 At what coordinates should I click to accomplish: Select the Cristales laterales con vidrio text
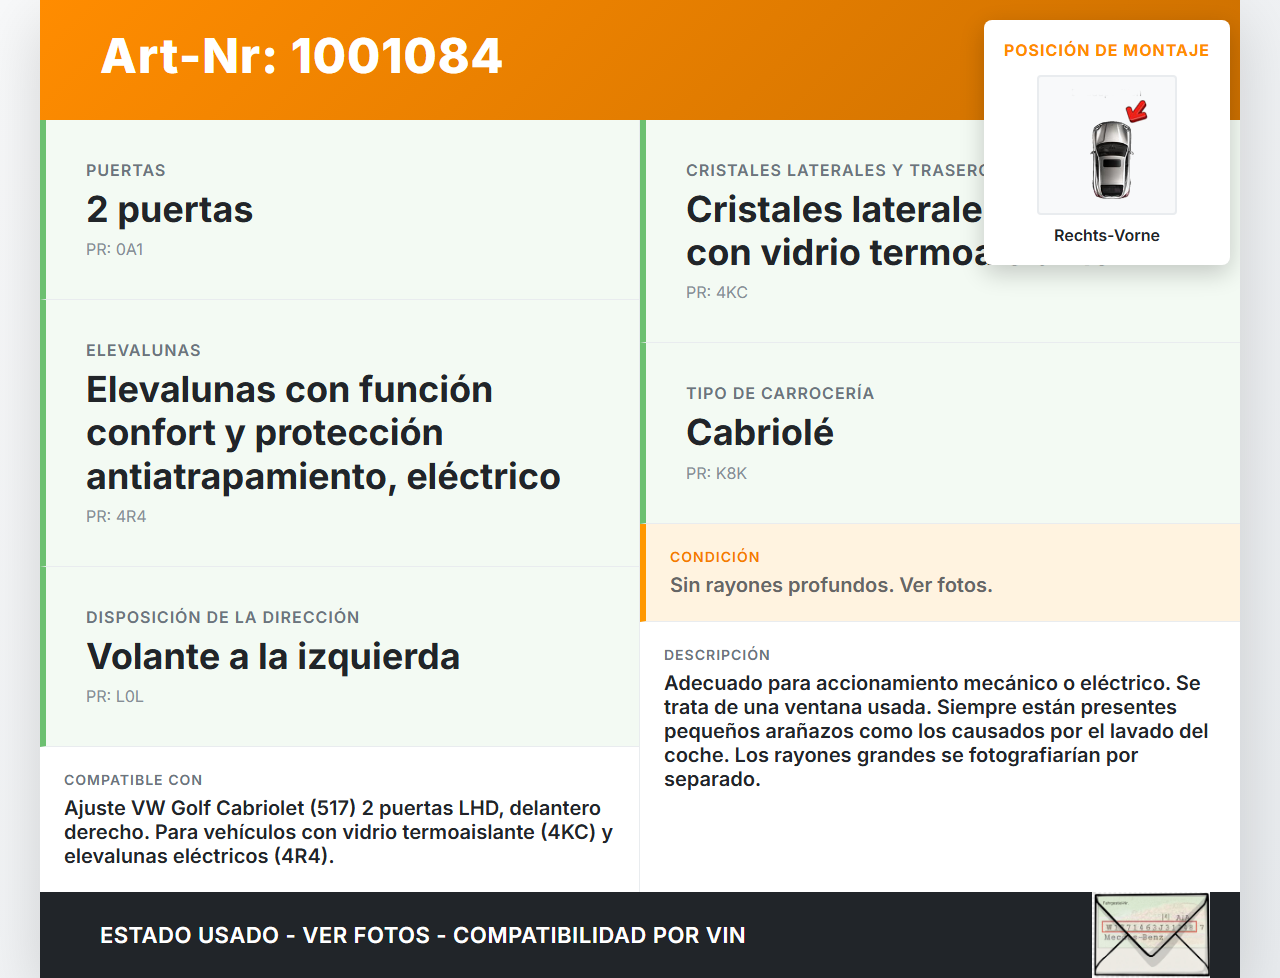(x=835, y=231)
